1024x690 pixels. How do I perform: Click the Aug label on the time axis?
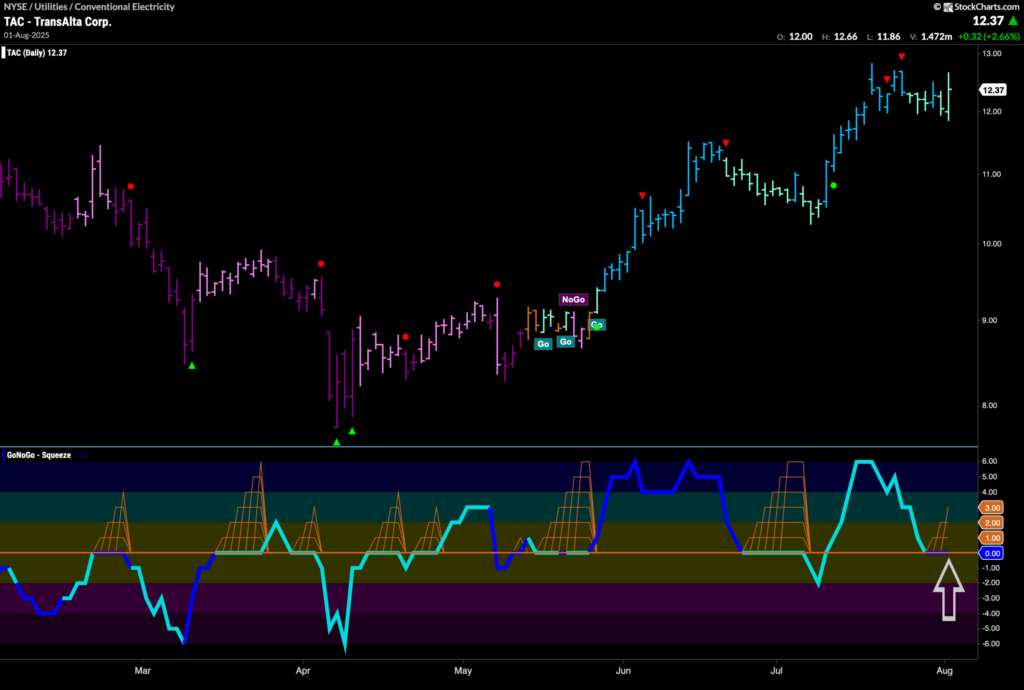(x=944, y=670)
